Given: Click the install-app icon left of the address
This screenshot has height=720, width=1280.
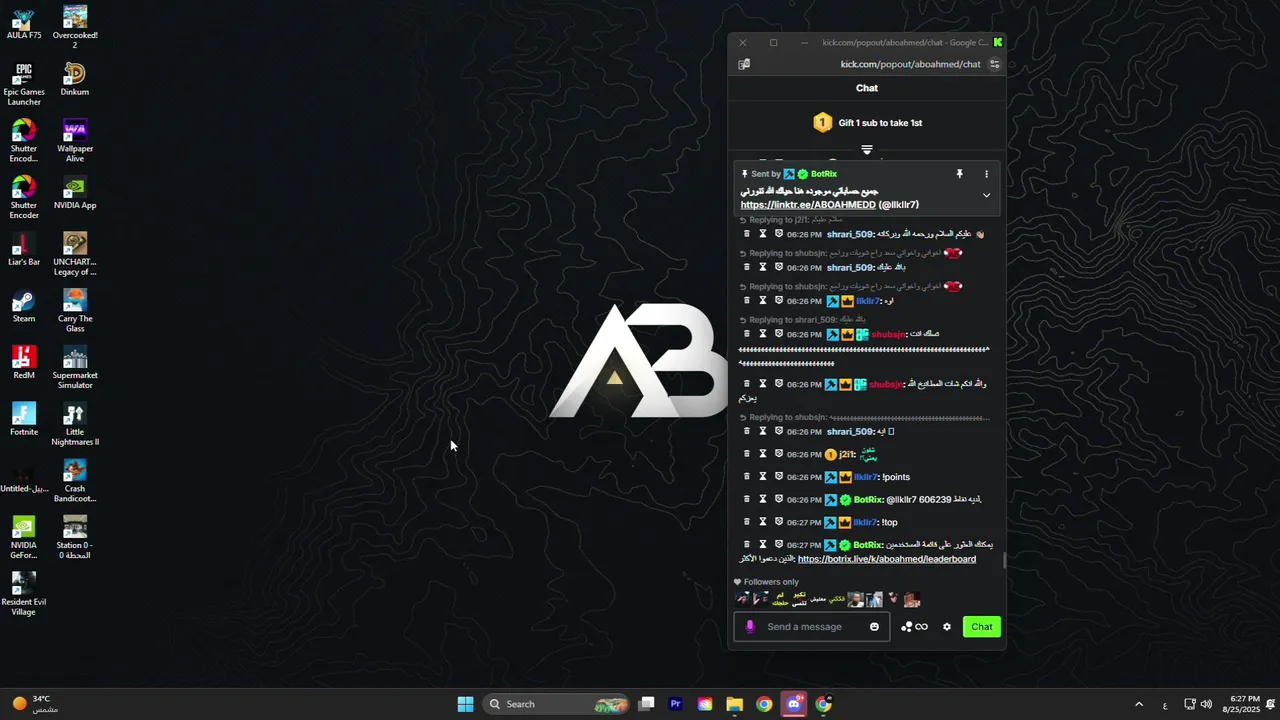Looking at the screenshot, I should pos(744,64).
